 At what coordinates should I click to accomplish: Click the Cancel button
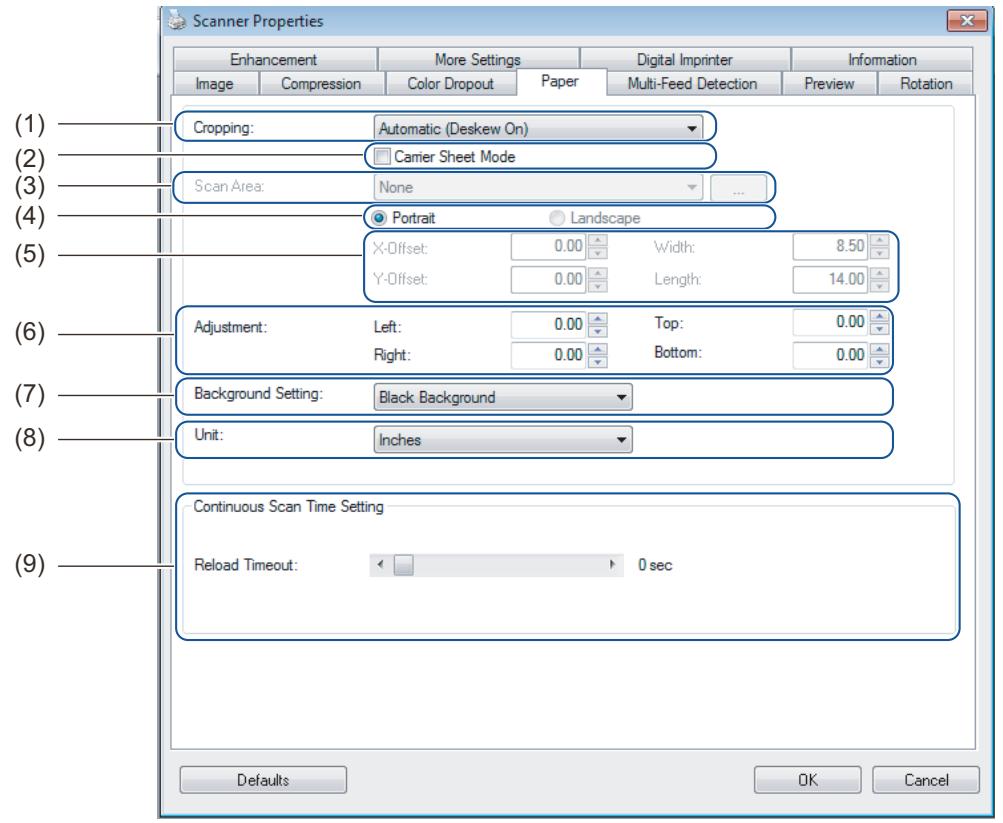(926, 780)
